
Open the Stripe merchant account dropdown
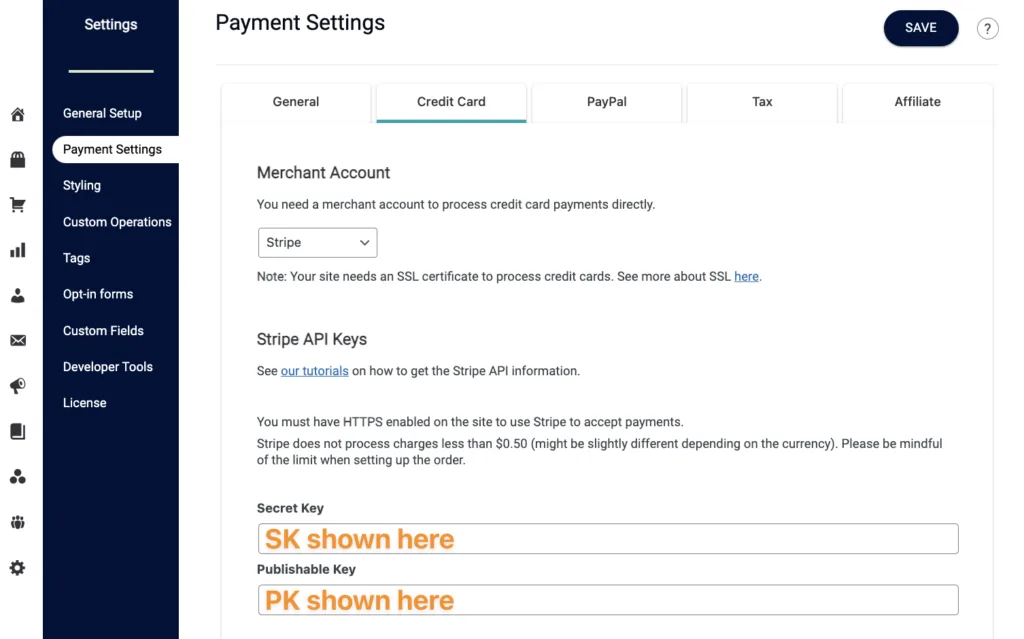pyautogui.click(x=317, y=243)
